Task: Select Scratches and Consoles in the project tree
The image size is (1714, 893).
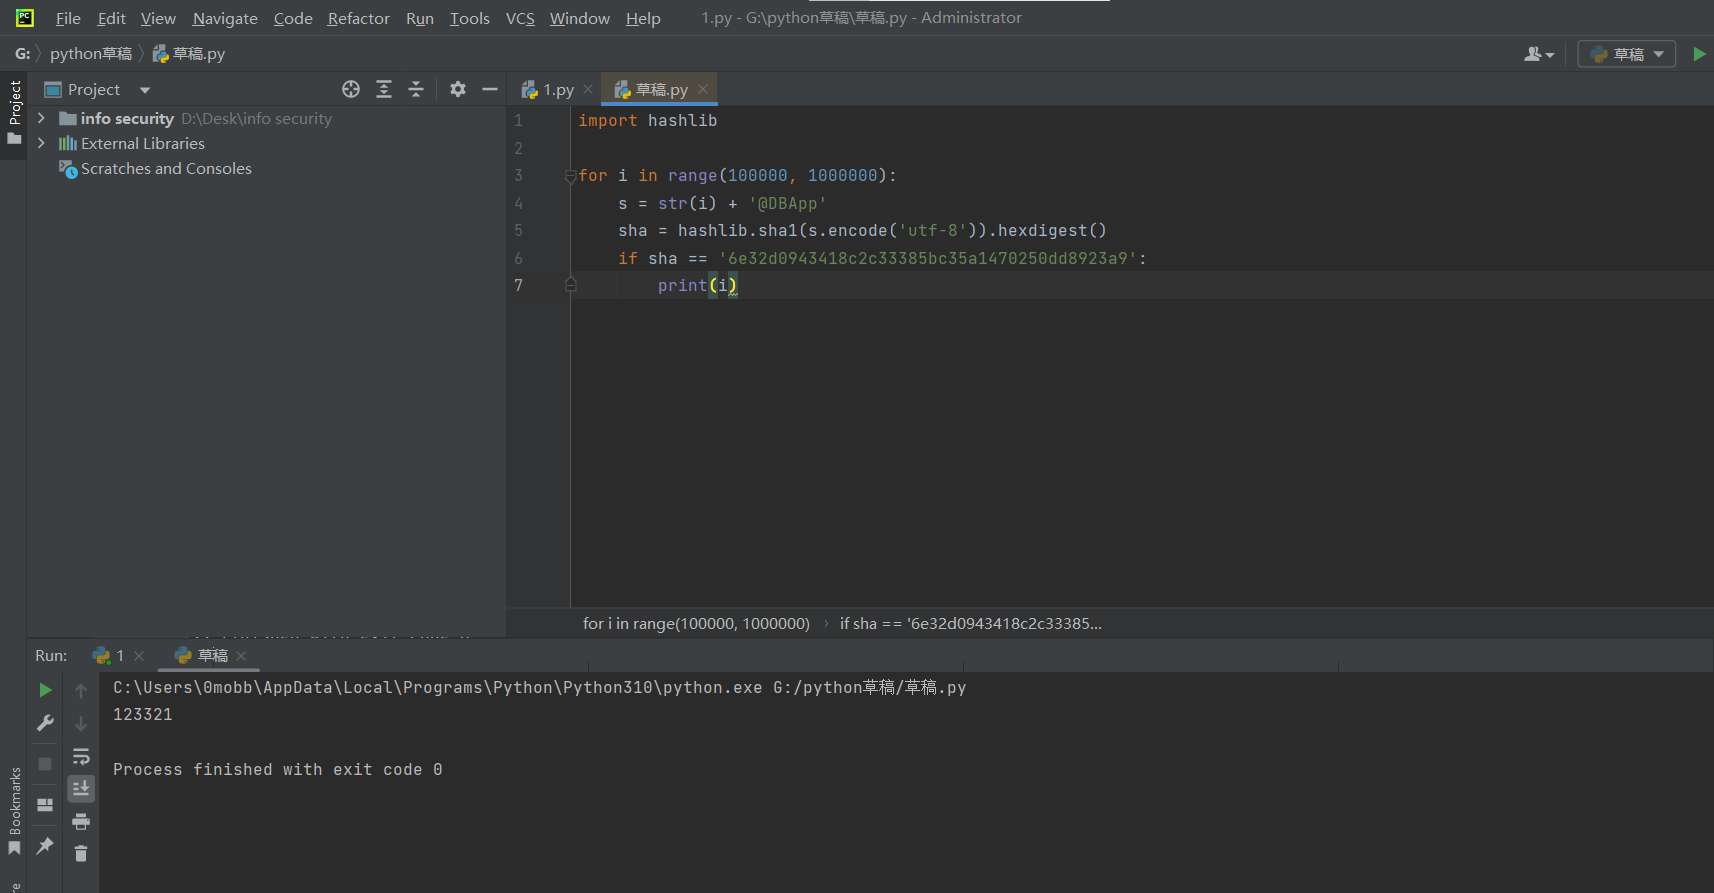Action: (x=166, y=169)
